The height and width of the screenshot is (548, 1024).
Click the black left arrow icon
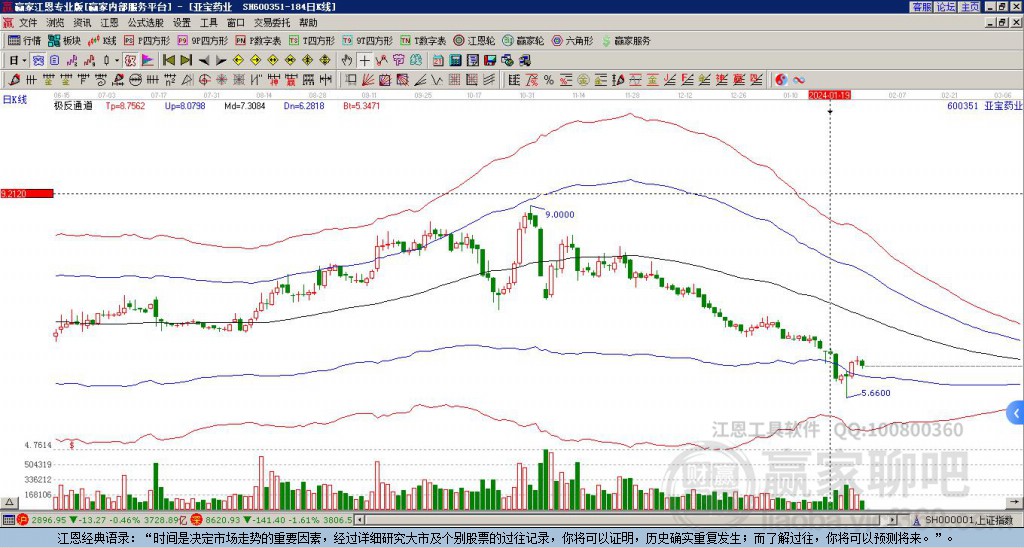click(x=204, y=60)
